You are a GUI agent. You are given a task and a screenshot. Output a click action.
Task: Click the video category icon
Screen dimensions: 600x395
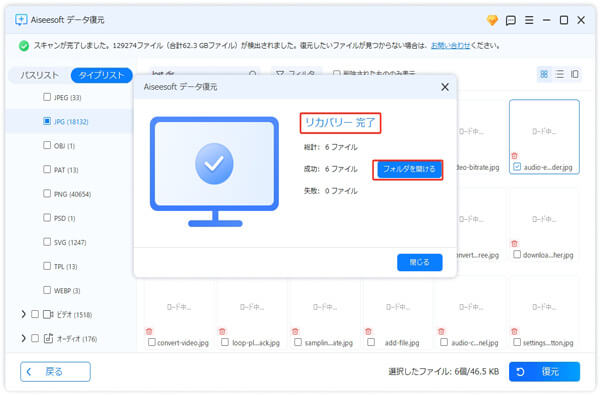pyautogui.click(x=48, y=315)
